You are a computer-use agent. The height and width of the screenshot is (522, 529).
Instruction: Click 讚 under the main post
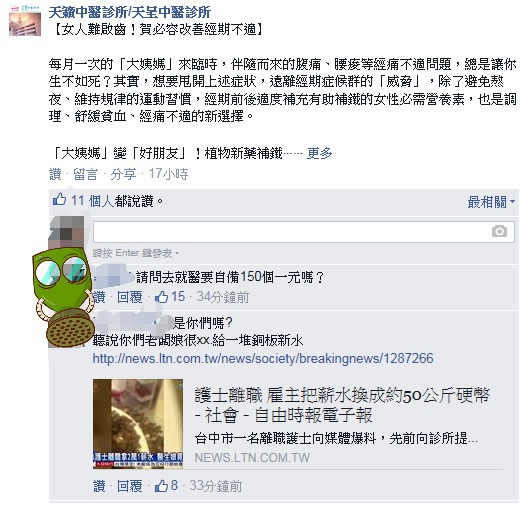coord(55,174)
